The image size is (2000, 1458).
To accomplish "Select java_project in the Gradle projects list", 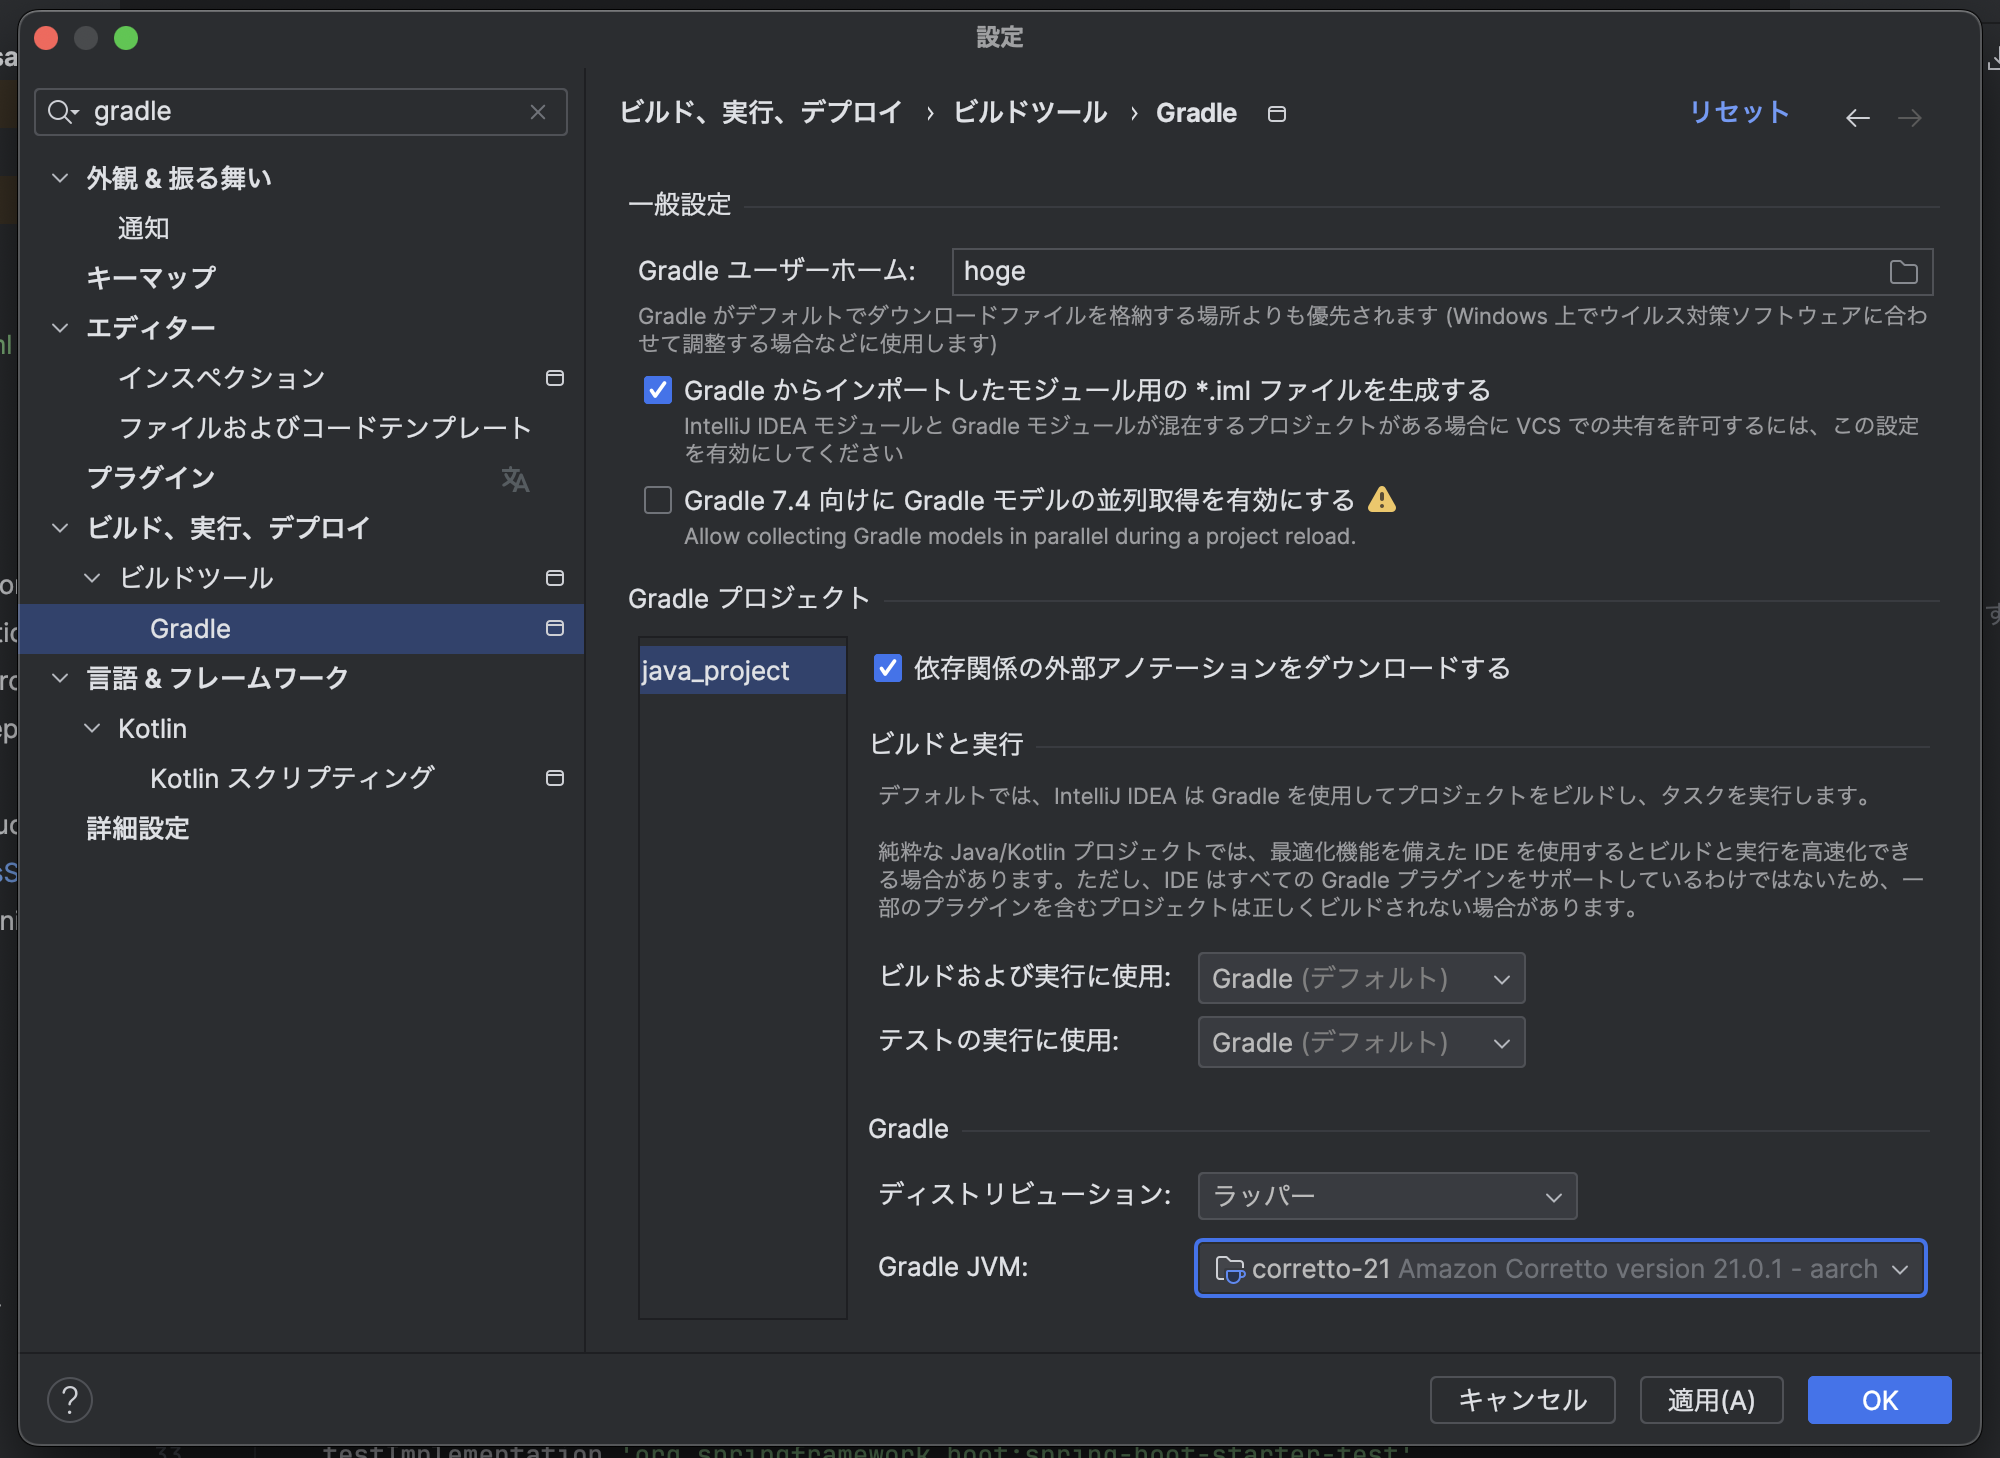I will 741,669.
